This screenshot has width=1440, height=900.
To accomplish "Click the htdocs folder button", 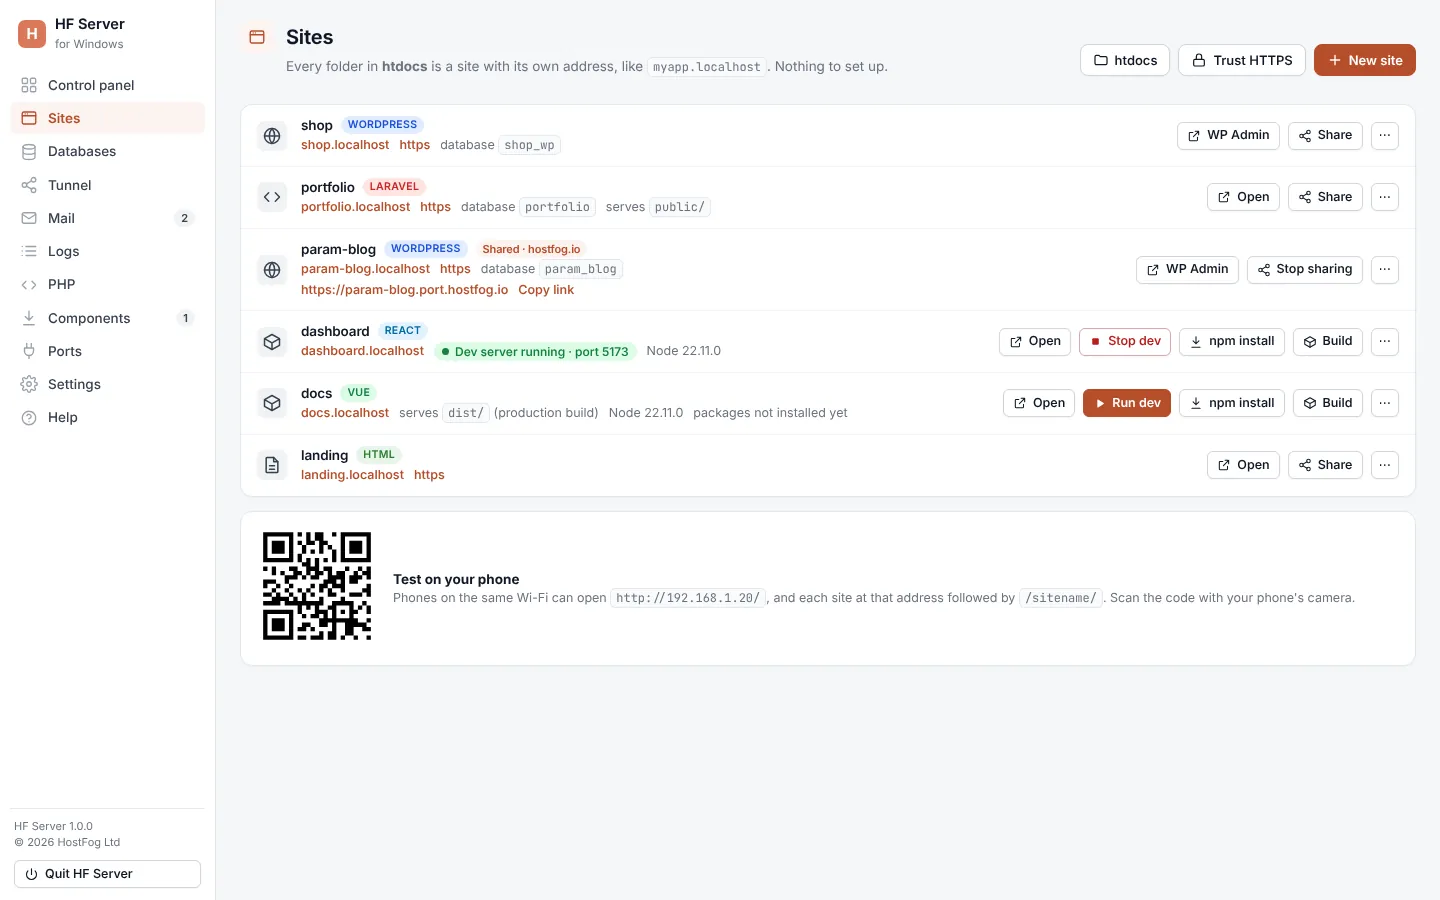I will tap(1125, 60).
